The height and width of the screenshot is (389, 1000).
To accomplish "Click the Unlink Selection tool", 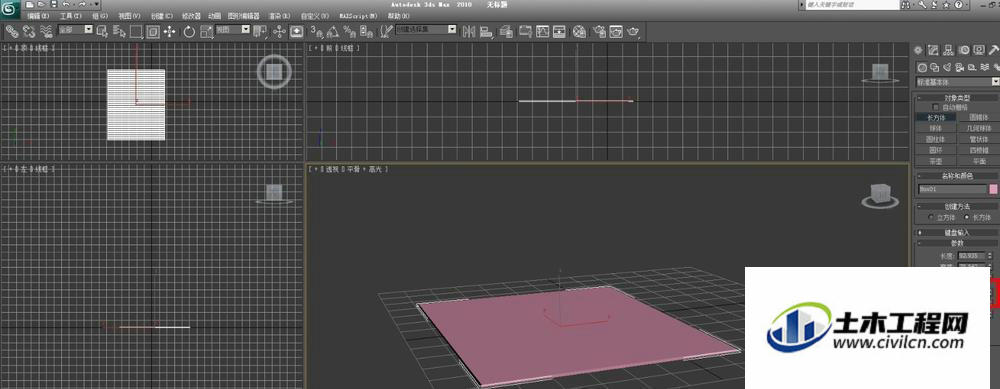I will tap(29, 31).
